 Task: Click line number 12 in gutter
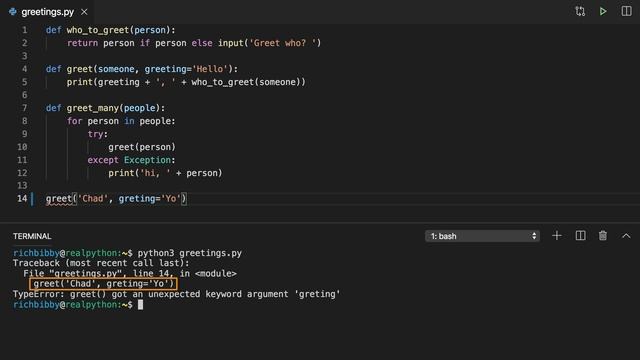pos(22,173)
